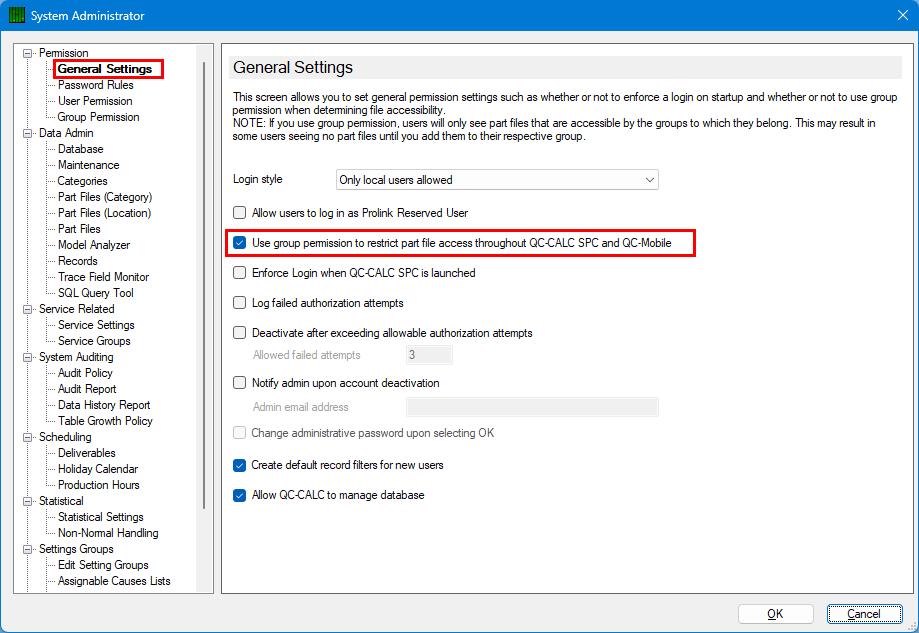Check Notify admin upon account deactivation
Viewport: 919px width, 633px height.
(239, 383)
